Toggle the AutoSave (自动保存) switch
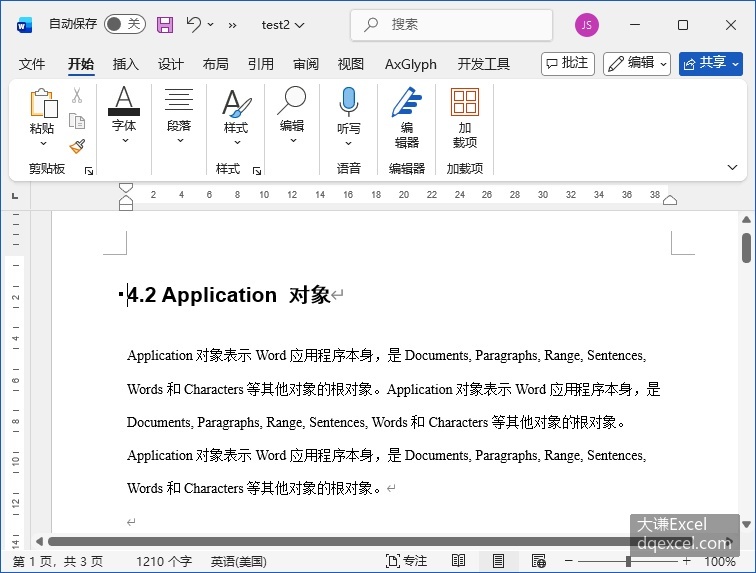This screenshot has height=573, width=756. [x=125, y=24]
